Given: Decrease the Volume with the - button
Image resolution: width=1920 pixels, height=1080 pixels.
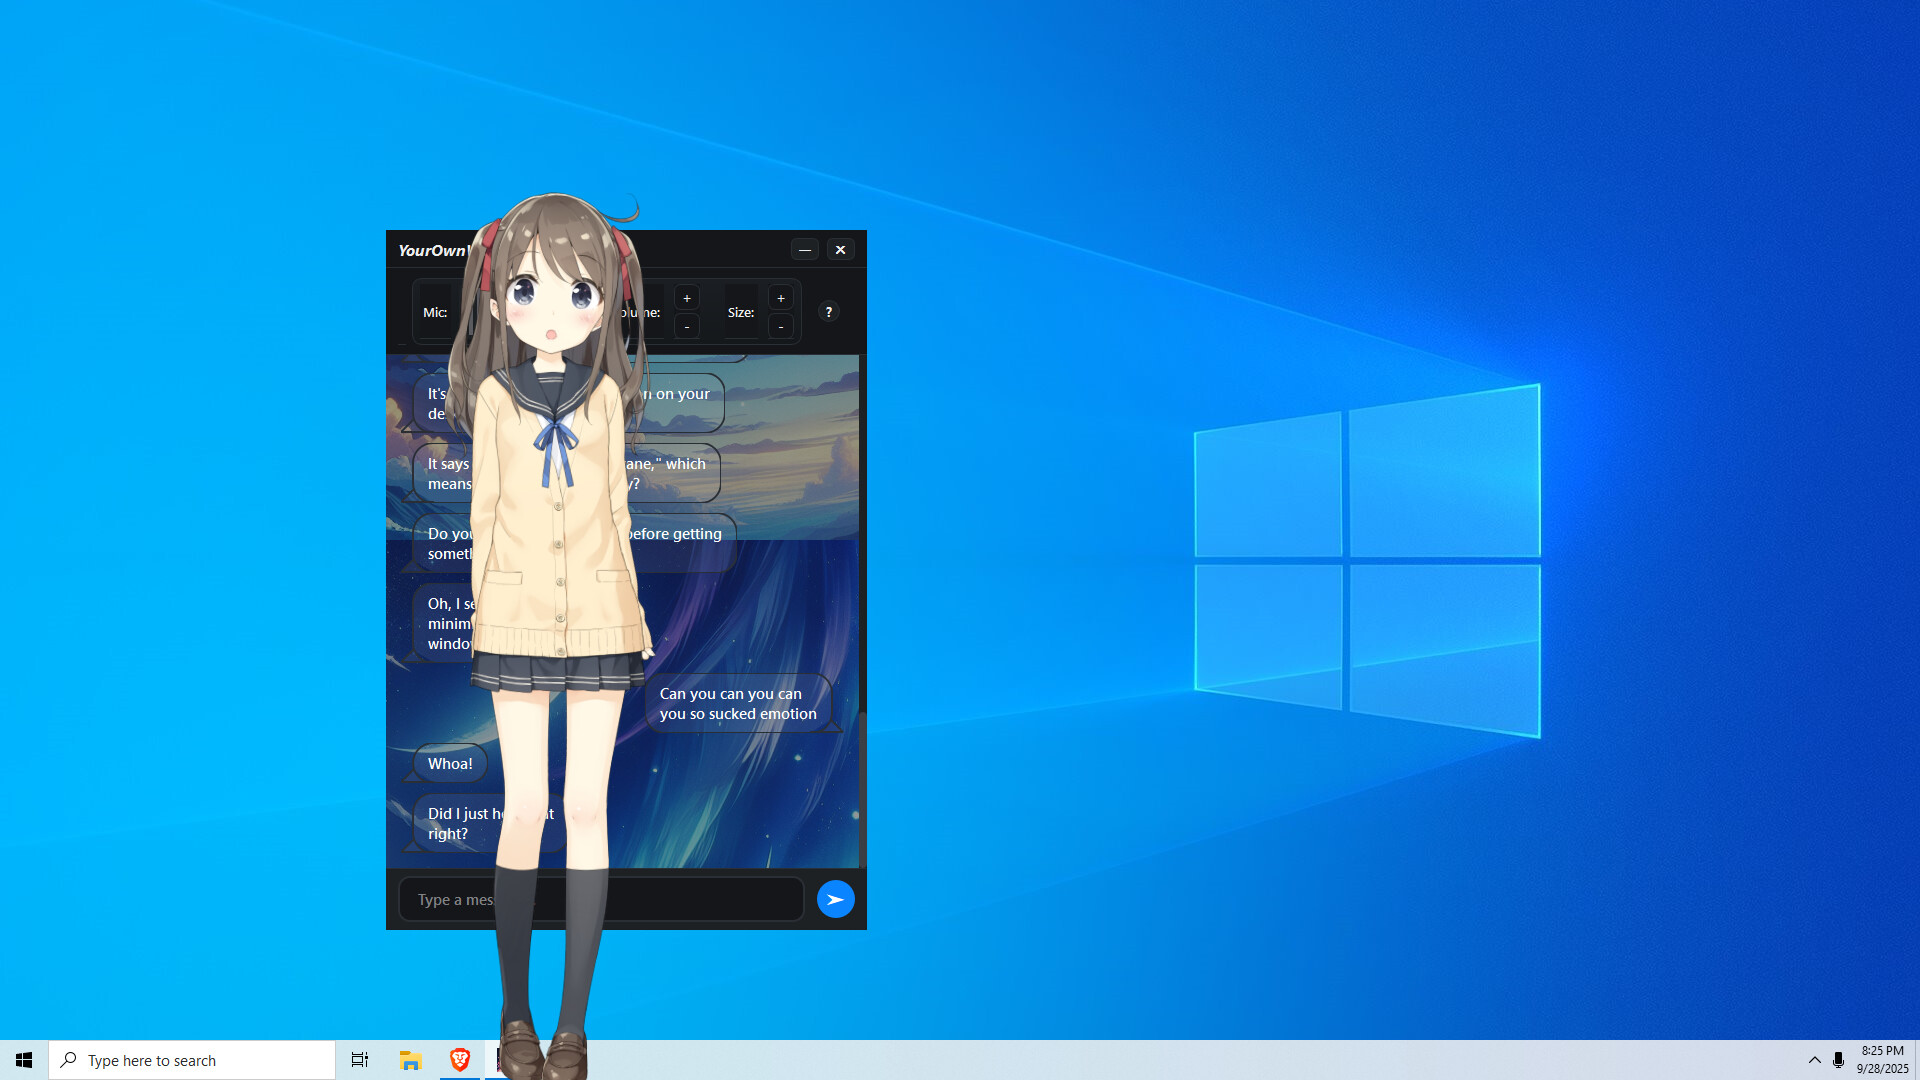Looking at the screenshot, I should click(687, 326).
